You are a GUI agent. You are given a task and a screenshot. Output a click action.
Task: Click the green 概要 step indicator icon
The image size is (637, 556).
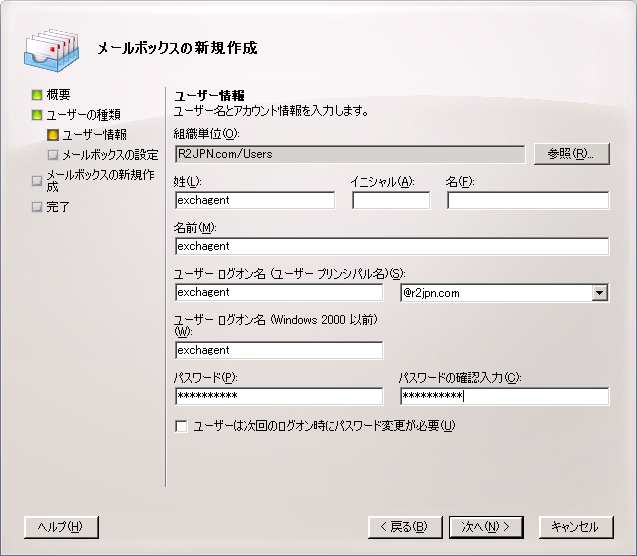(37, 95)
